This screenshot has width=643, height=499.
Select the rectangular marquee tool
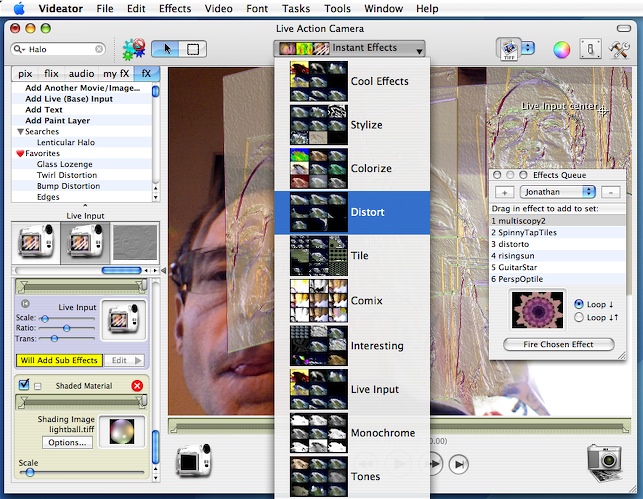(x=193, y=49)
